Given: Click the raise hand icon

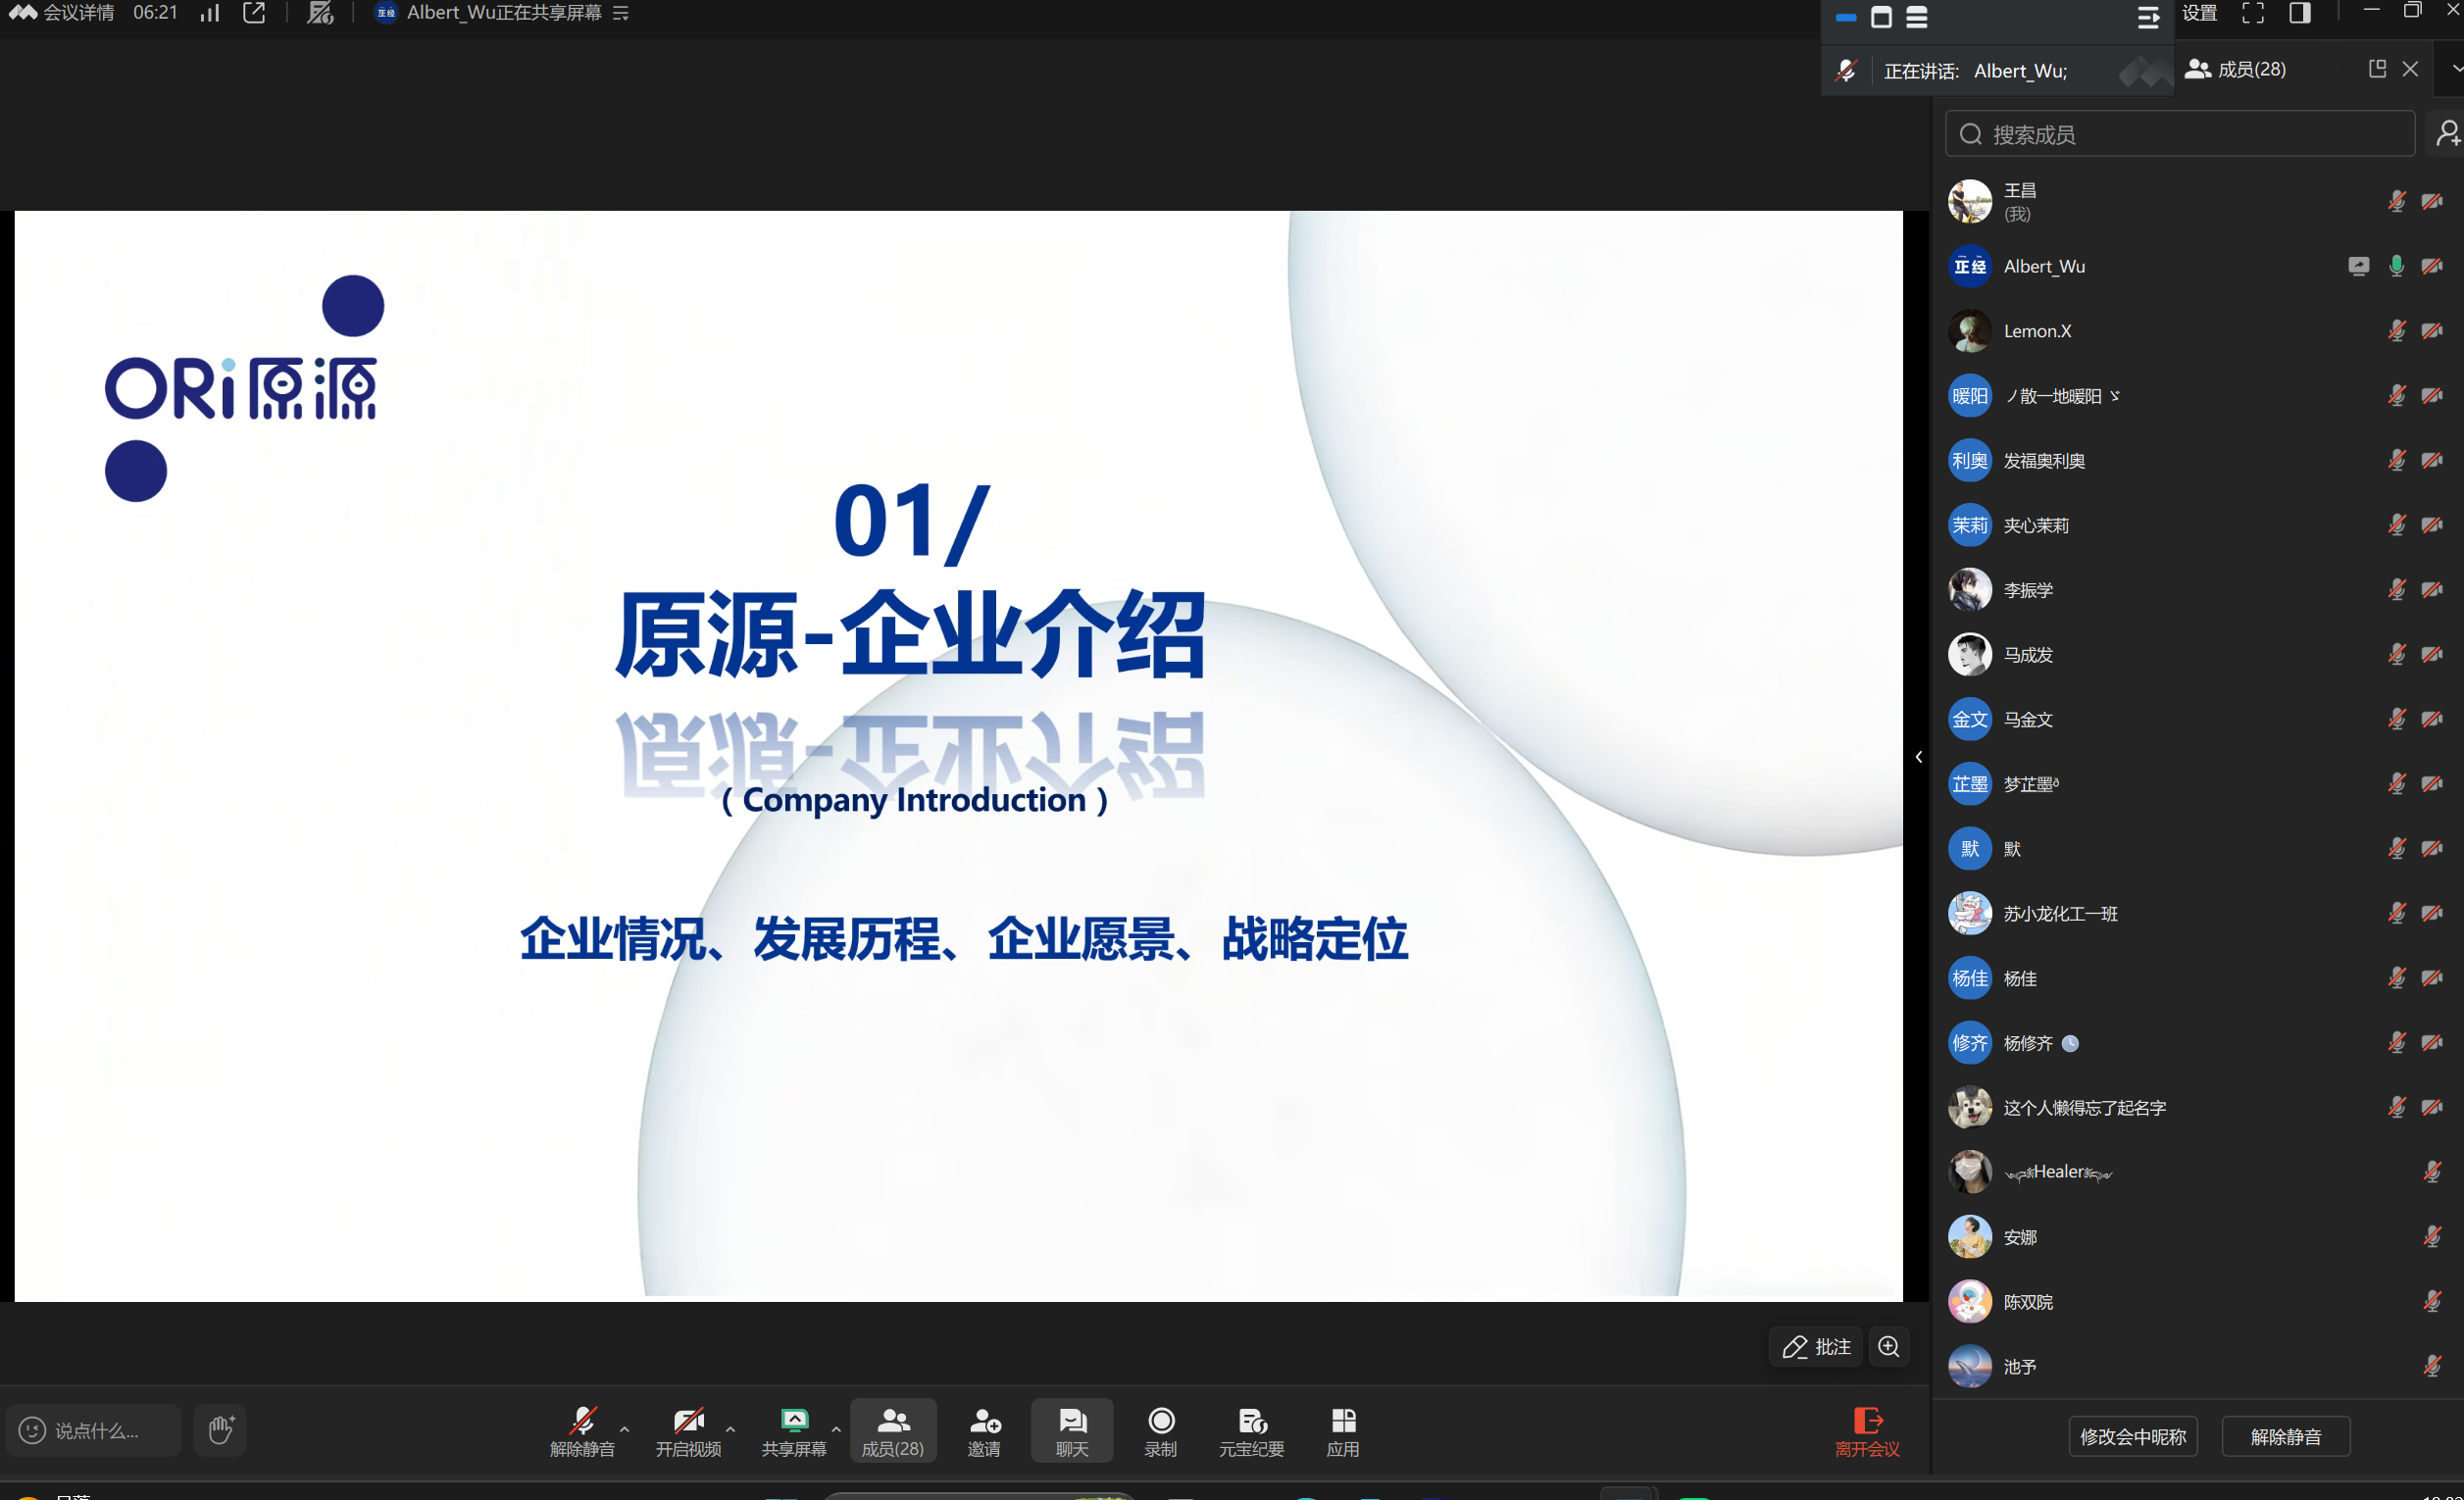Looking at the screenshot, I should click(x=220, y=1430).
